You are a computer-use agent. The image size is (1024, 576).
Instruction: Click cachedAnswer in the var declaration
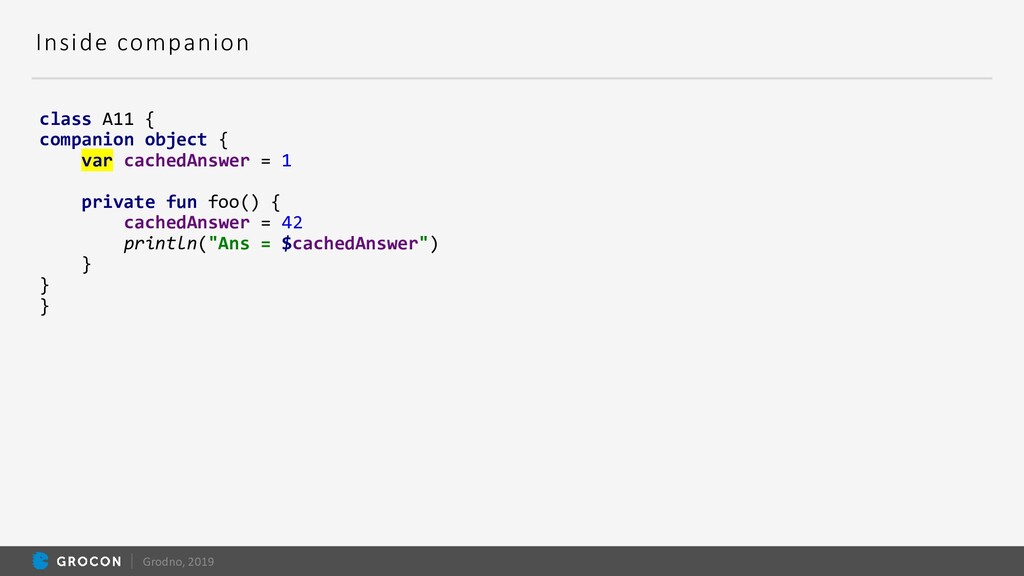click(187, 161)
